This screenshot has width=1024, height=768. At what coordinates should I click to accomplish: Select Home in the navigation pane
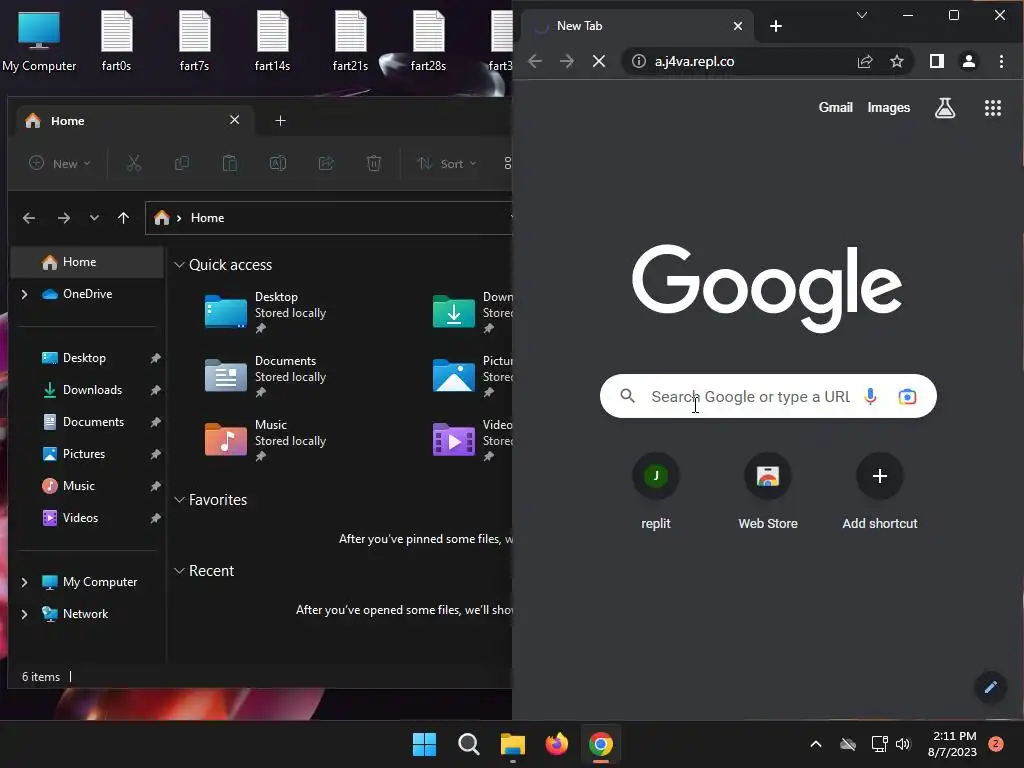click(x=88, y=263)
